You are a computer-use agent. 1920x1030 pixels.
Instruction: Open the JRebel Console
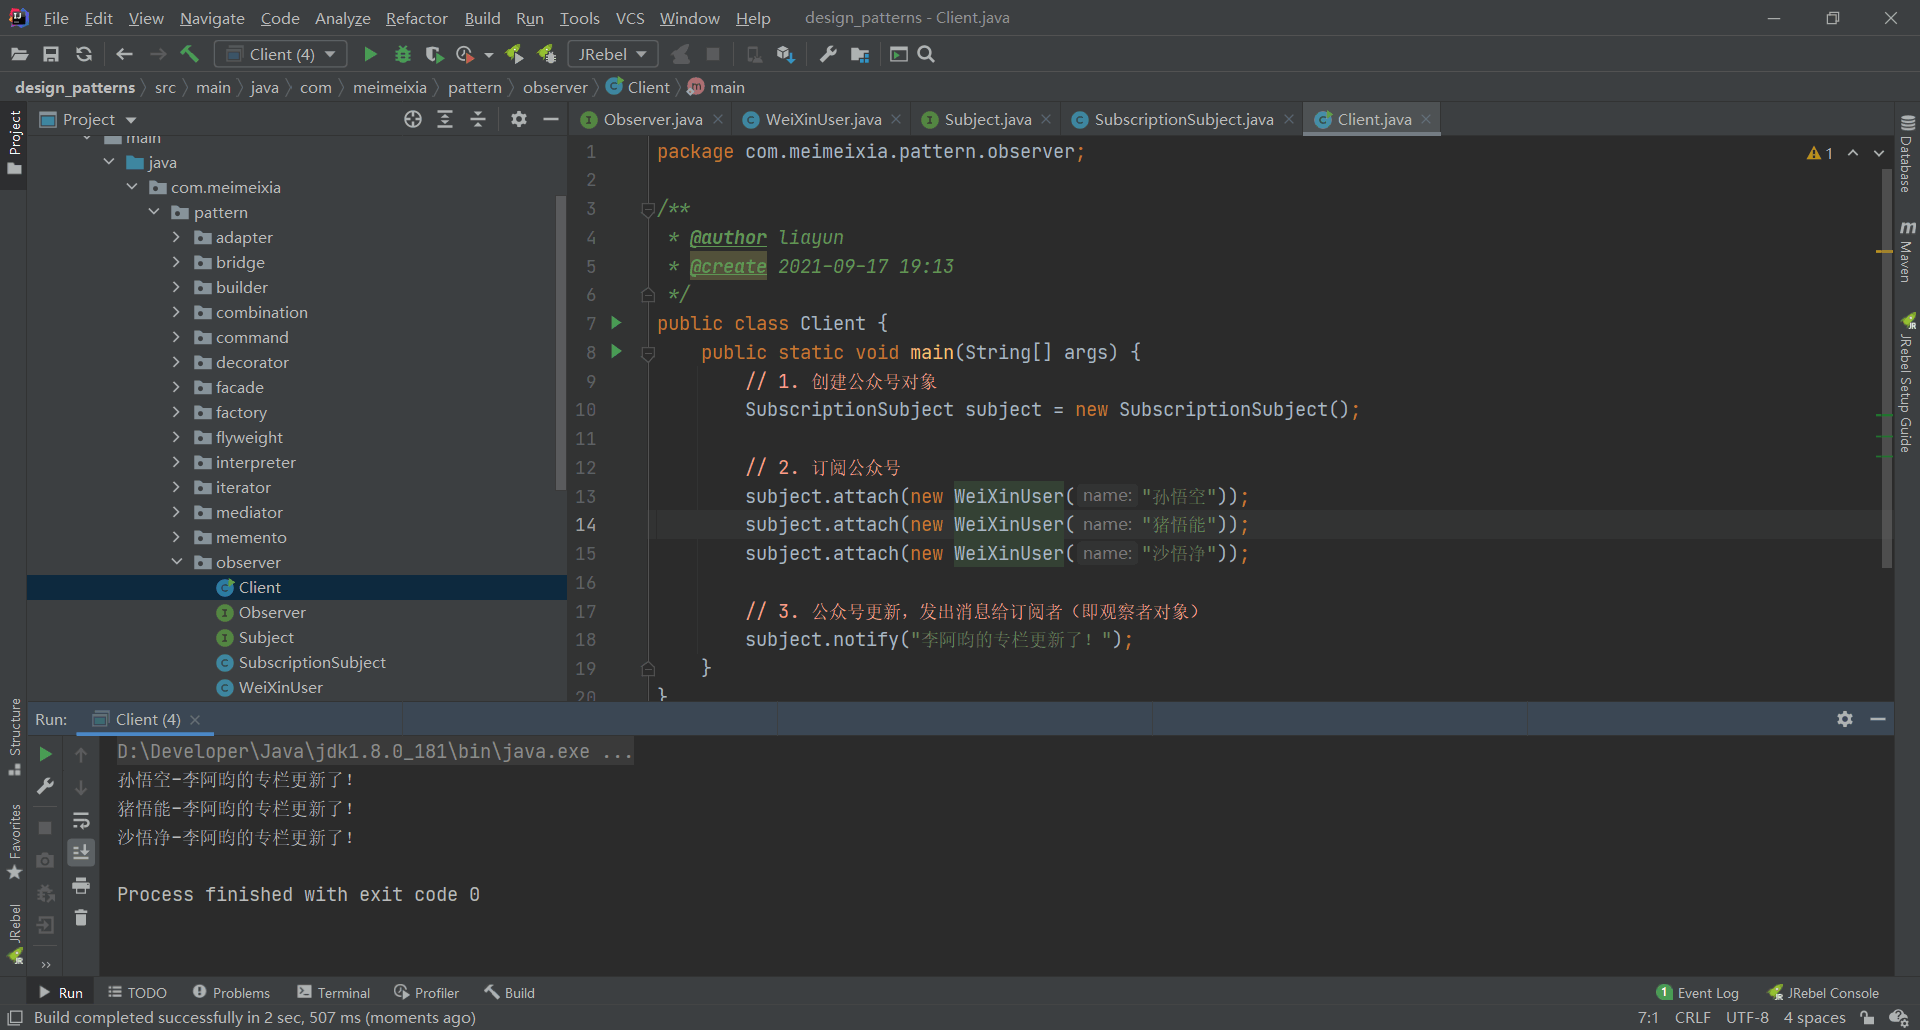click(x=1824, y=992)
